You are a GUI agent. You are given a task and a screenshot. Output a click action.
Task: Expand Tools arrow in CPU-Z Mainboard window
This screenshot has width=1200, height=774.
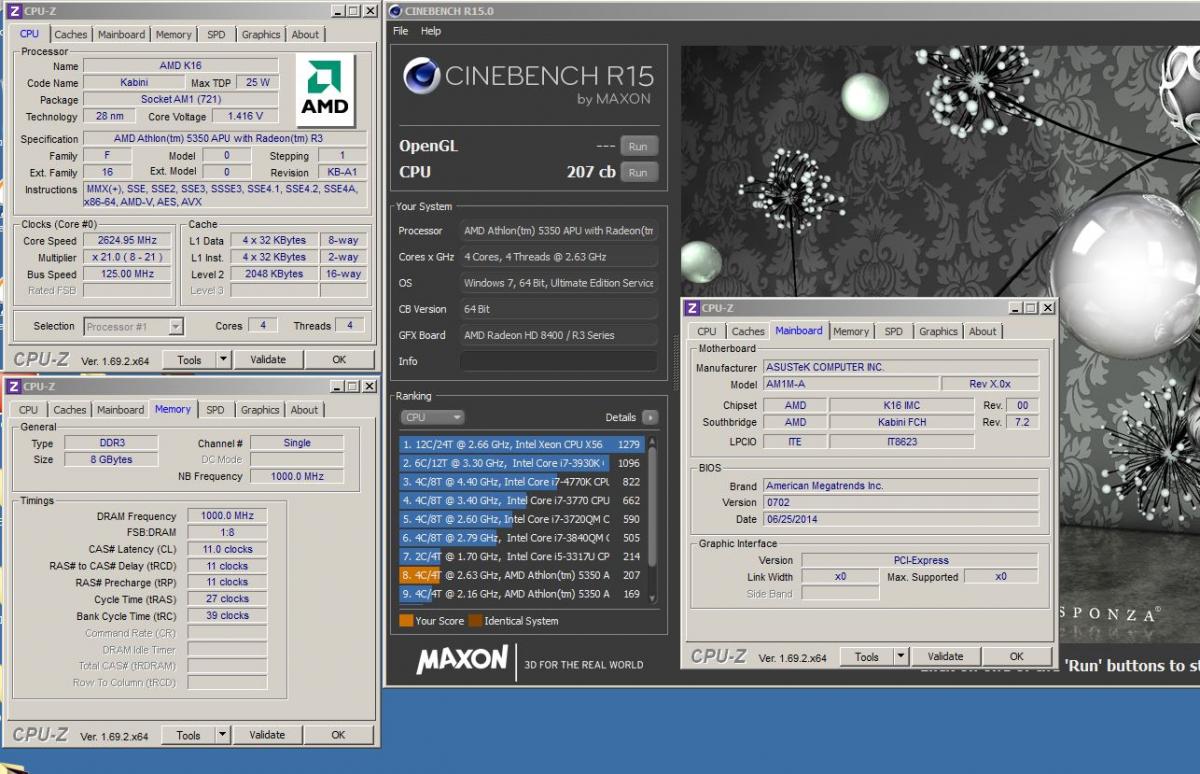[901, 657]
